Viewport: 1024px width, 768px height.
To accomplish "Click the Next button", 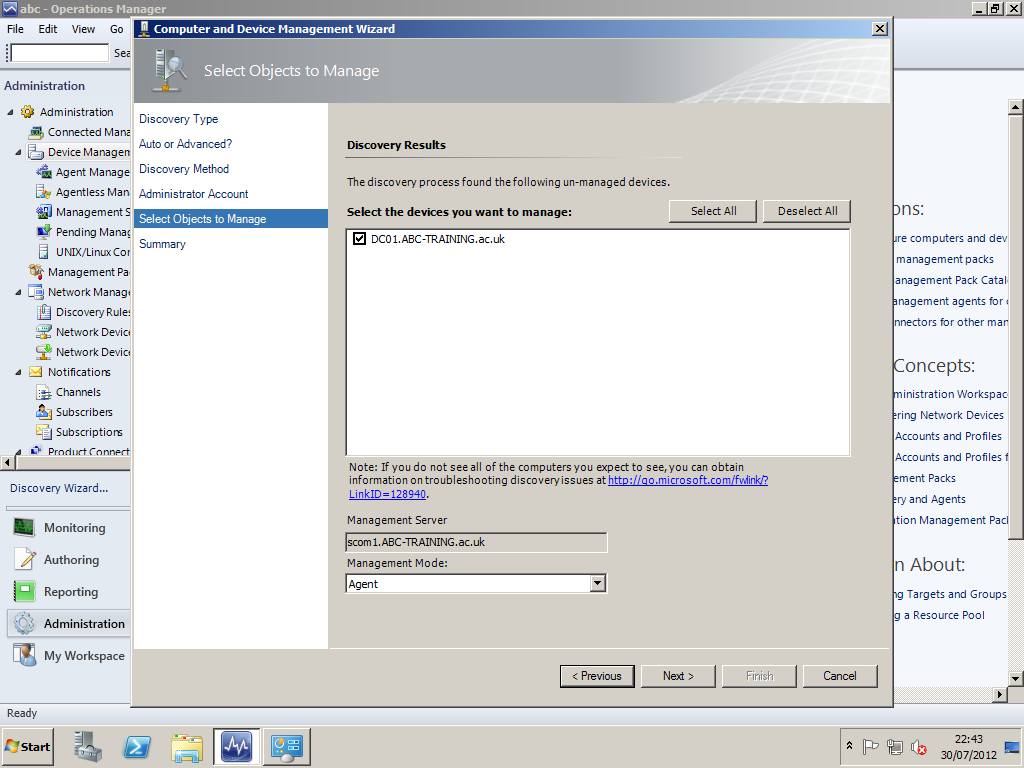I will (x=678, y=676).
